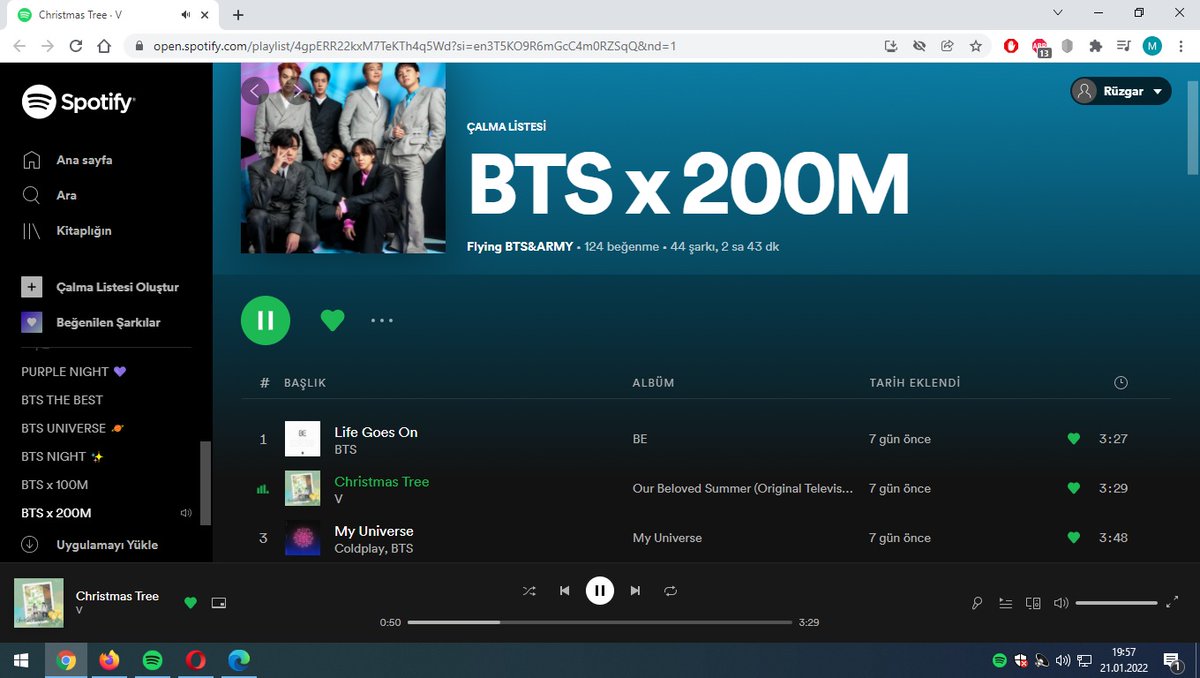Open connect to a device icon
Screen dimensions: 1200x678
click(1033, 603)
